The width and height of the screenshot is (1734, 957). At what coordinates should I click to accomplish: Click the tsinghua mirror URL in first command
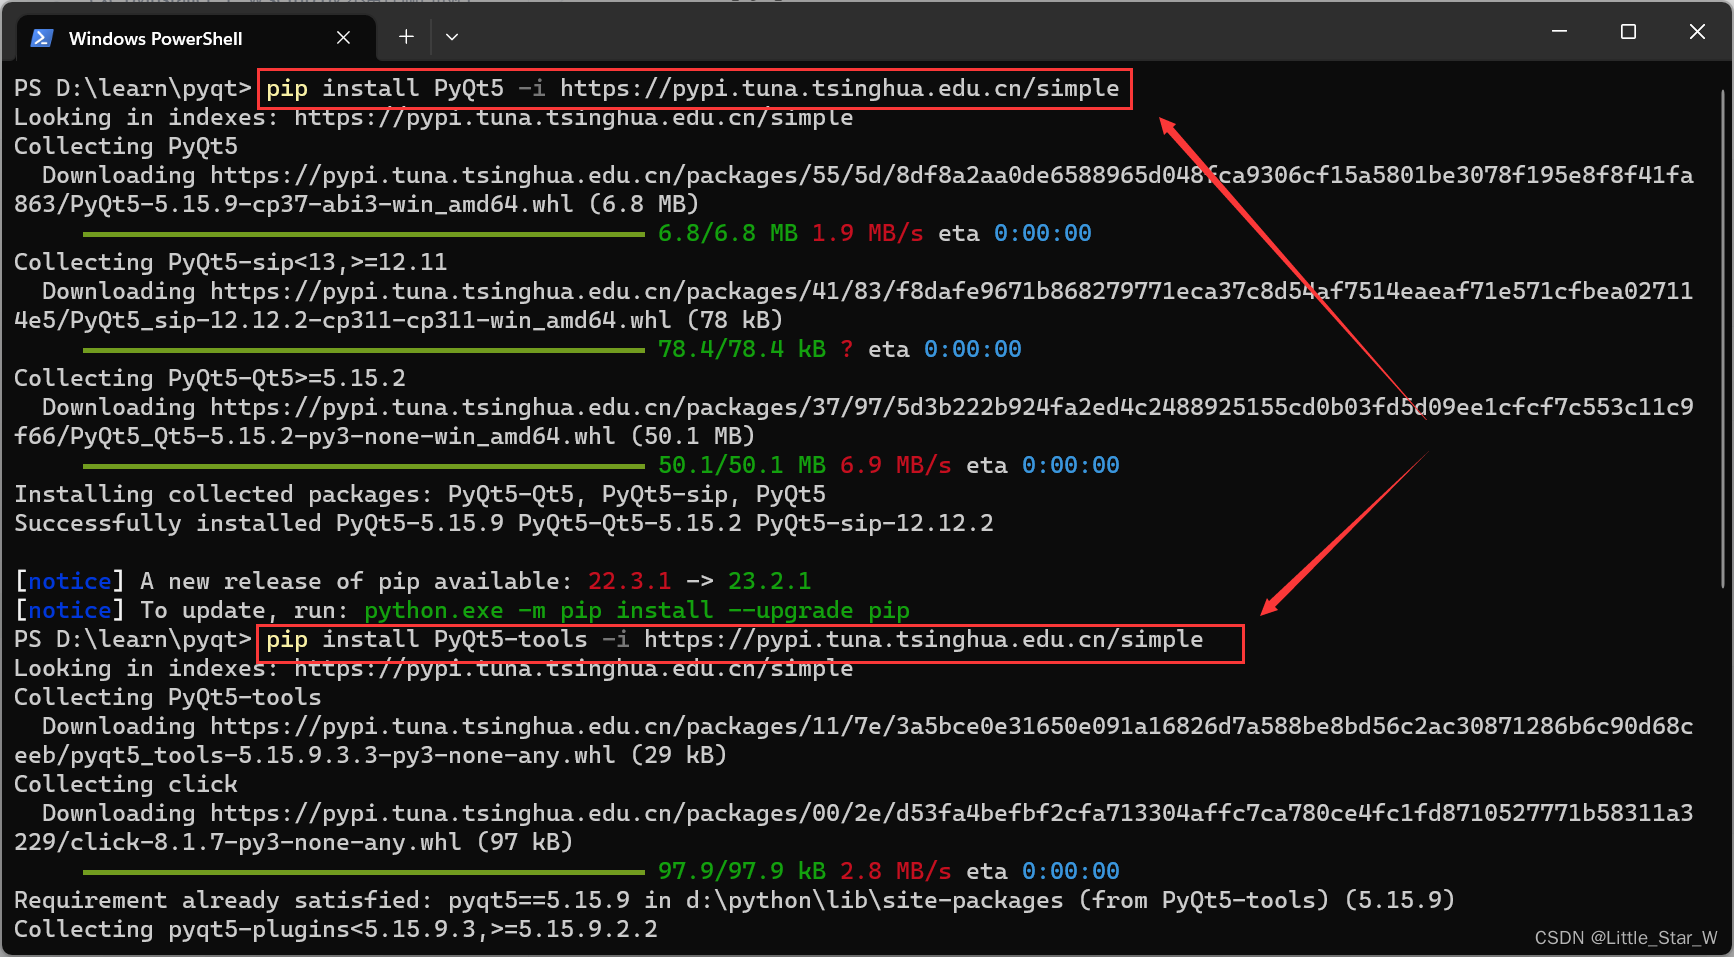pyautogui.click(x=840, y=88)
